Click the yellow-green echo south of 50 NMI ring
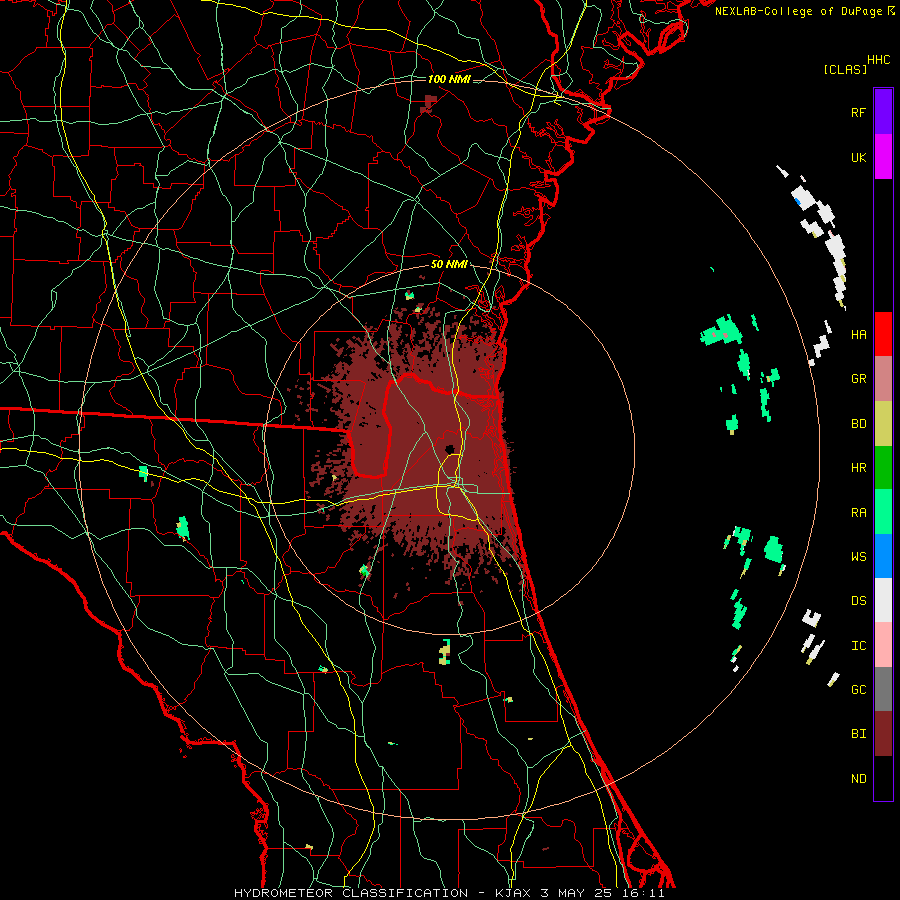Viewport: 900px width, 900px height. point(445,652)
